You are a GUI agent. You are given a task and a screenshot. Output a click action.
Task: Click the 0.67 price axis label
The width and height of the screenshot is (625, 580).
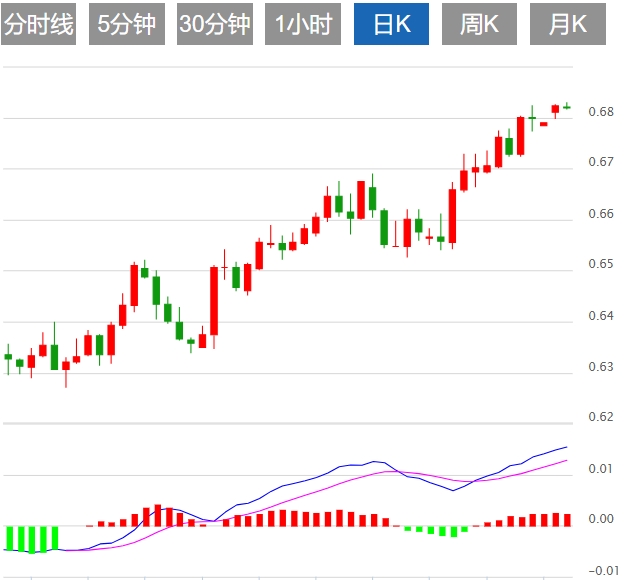601,162
